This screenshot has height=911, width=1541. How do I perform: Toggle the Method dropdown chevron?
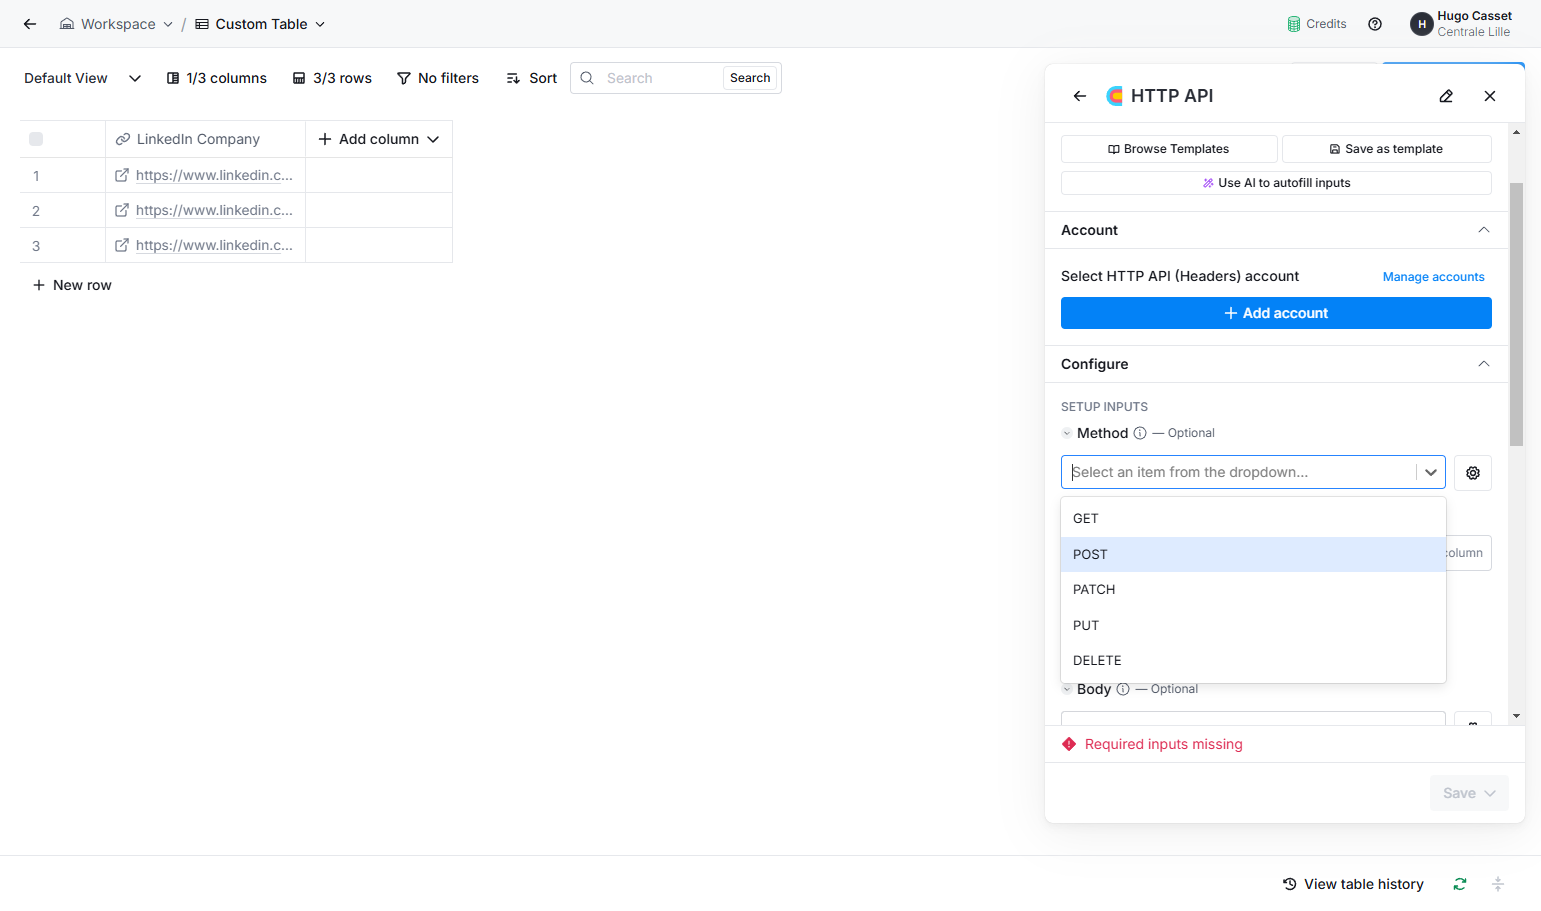[x=1431, y=473]
